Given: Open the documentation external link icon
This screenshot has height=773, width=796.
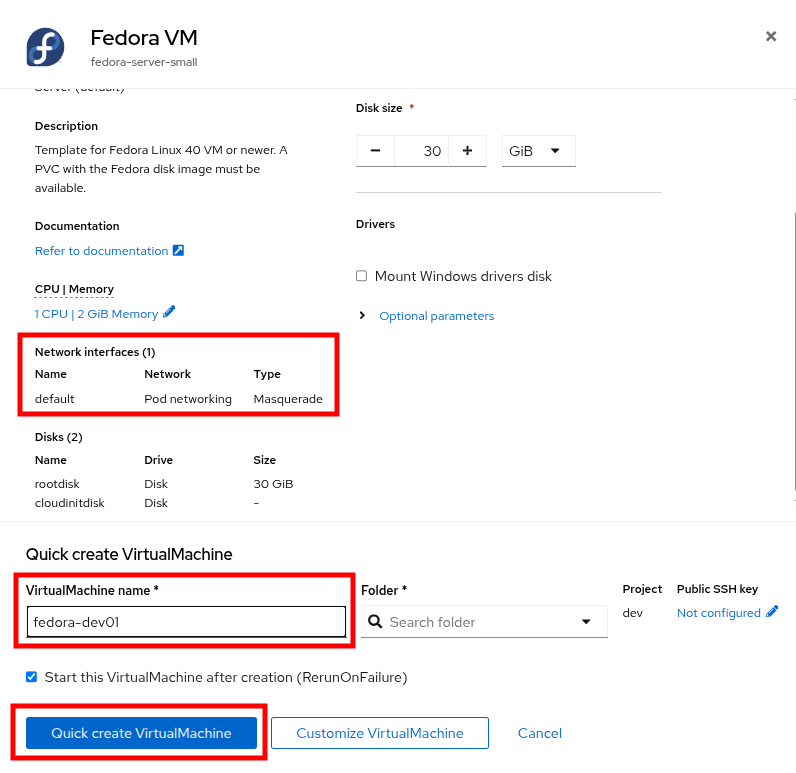Looking at the screenshot, I should click(x=178, y=250).
